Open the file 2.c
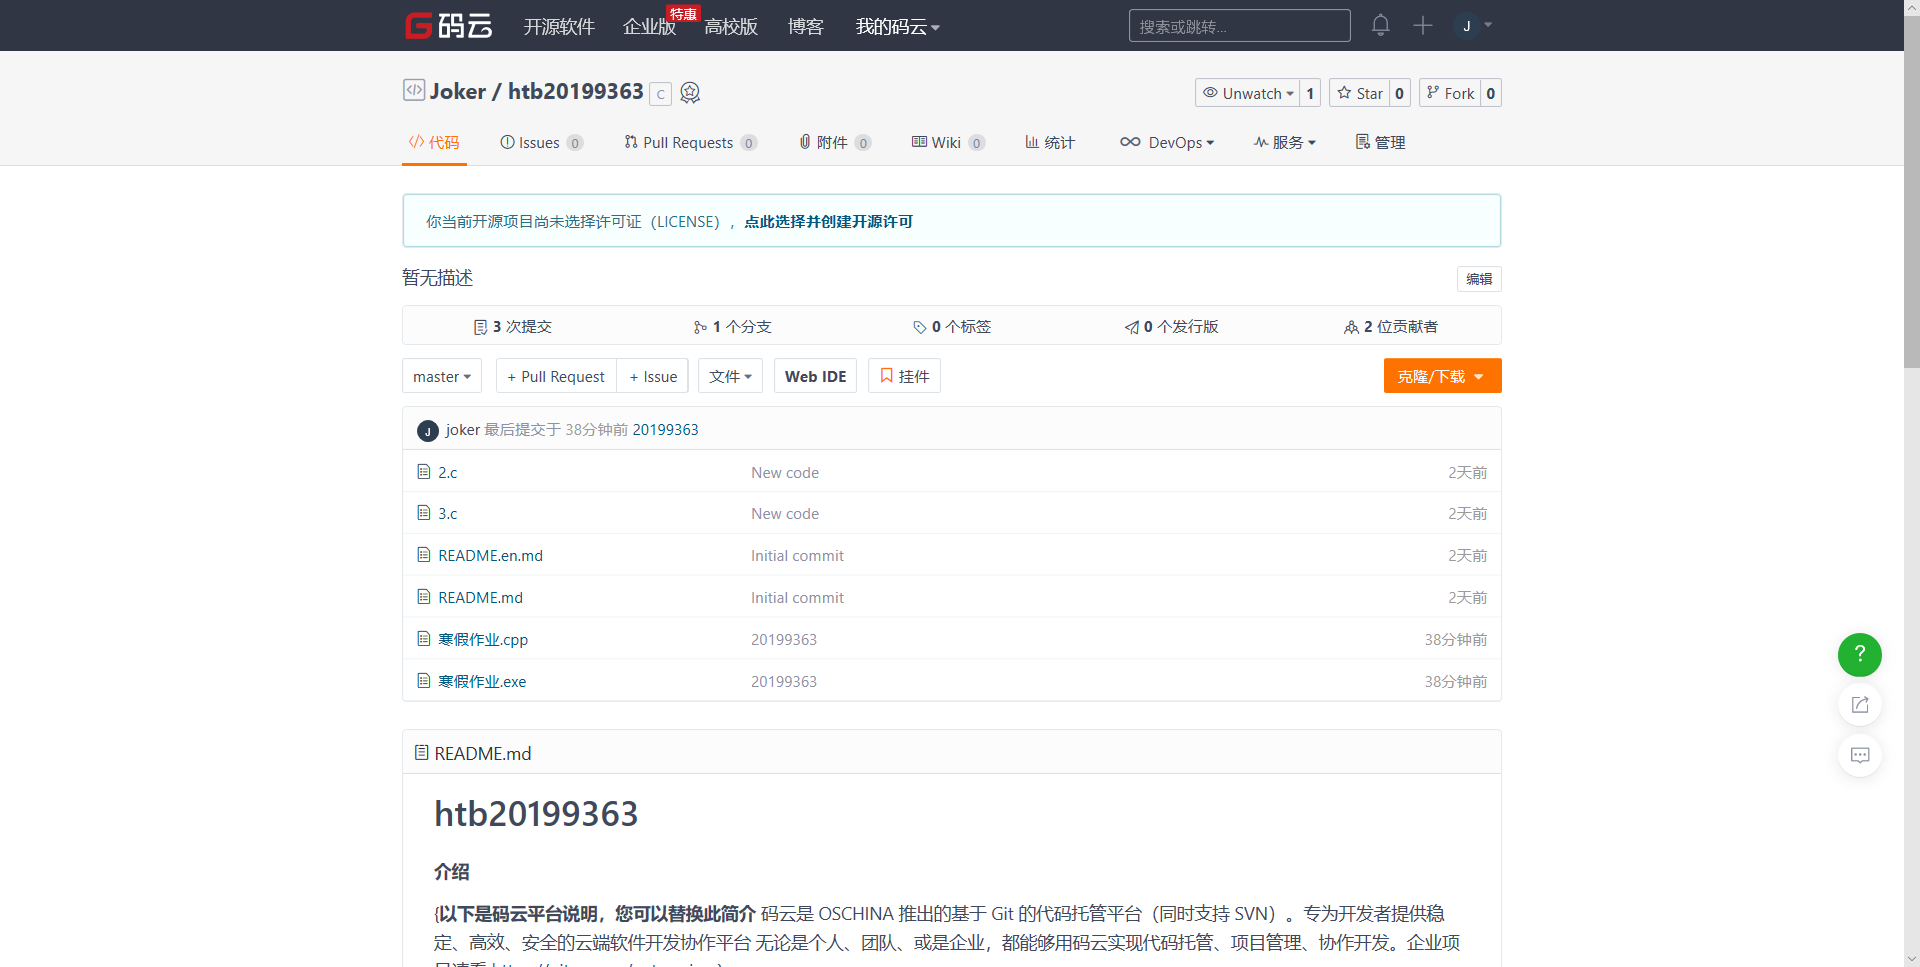 coord(447,472)
